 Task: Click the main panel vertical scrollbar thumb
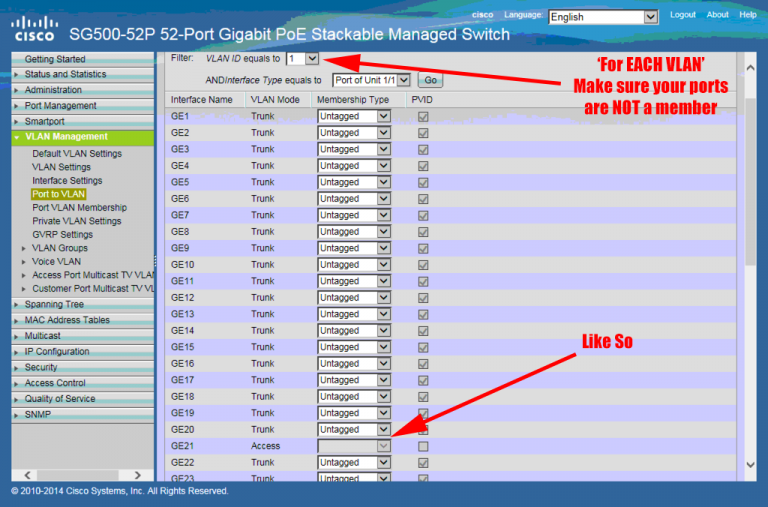tap(750, 181)
